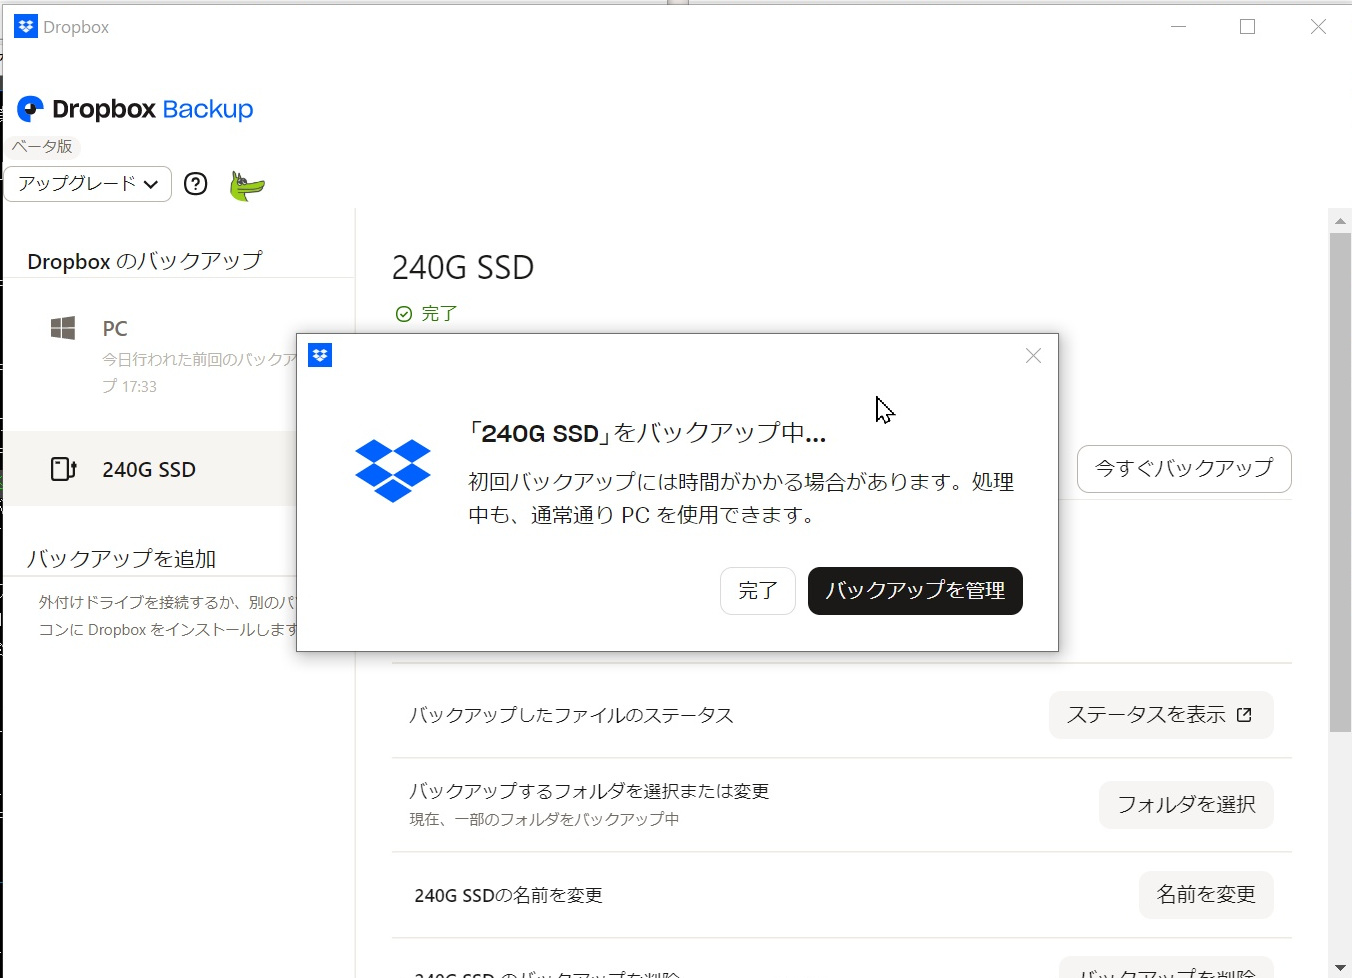This screenshot has height=978, width=1352.
Task: Close the Dropbox window
Action: click(1318, 27)
